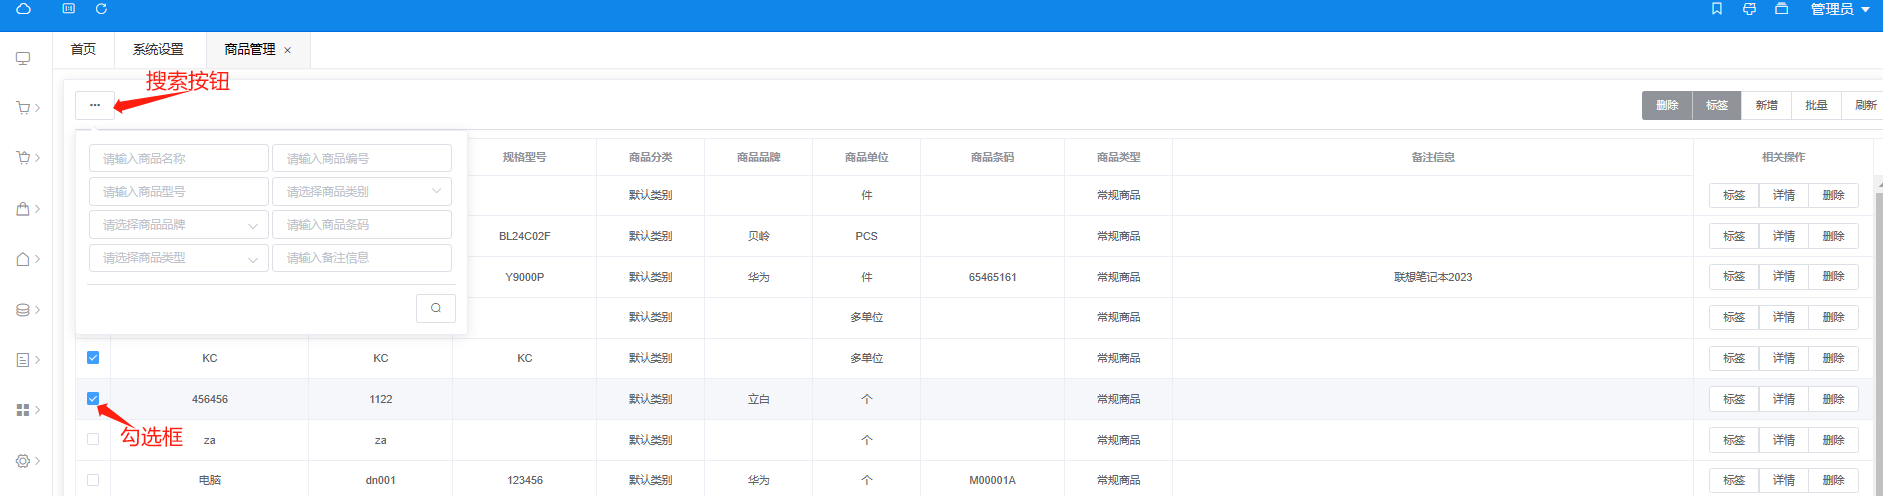Open the 请选择商品品牌 dropdown
Image resolution: width=1883 pixels, height=496 pixels.
[178, 225]
